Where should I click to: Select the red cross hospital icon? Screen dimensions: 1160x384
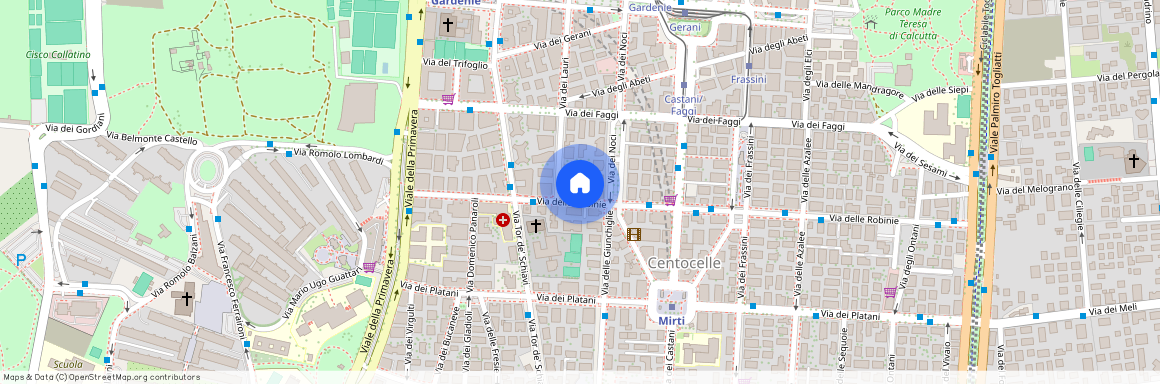pos(503,220)
